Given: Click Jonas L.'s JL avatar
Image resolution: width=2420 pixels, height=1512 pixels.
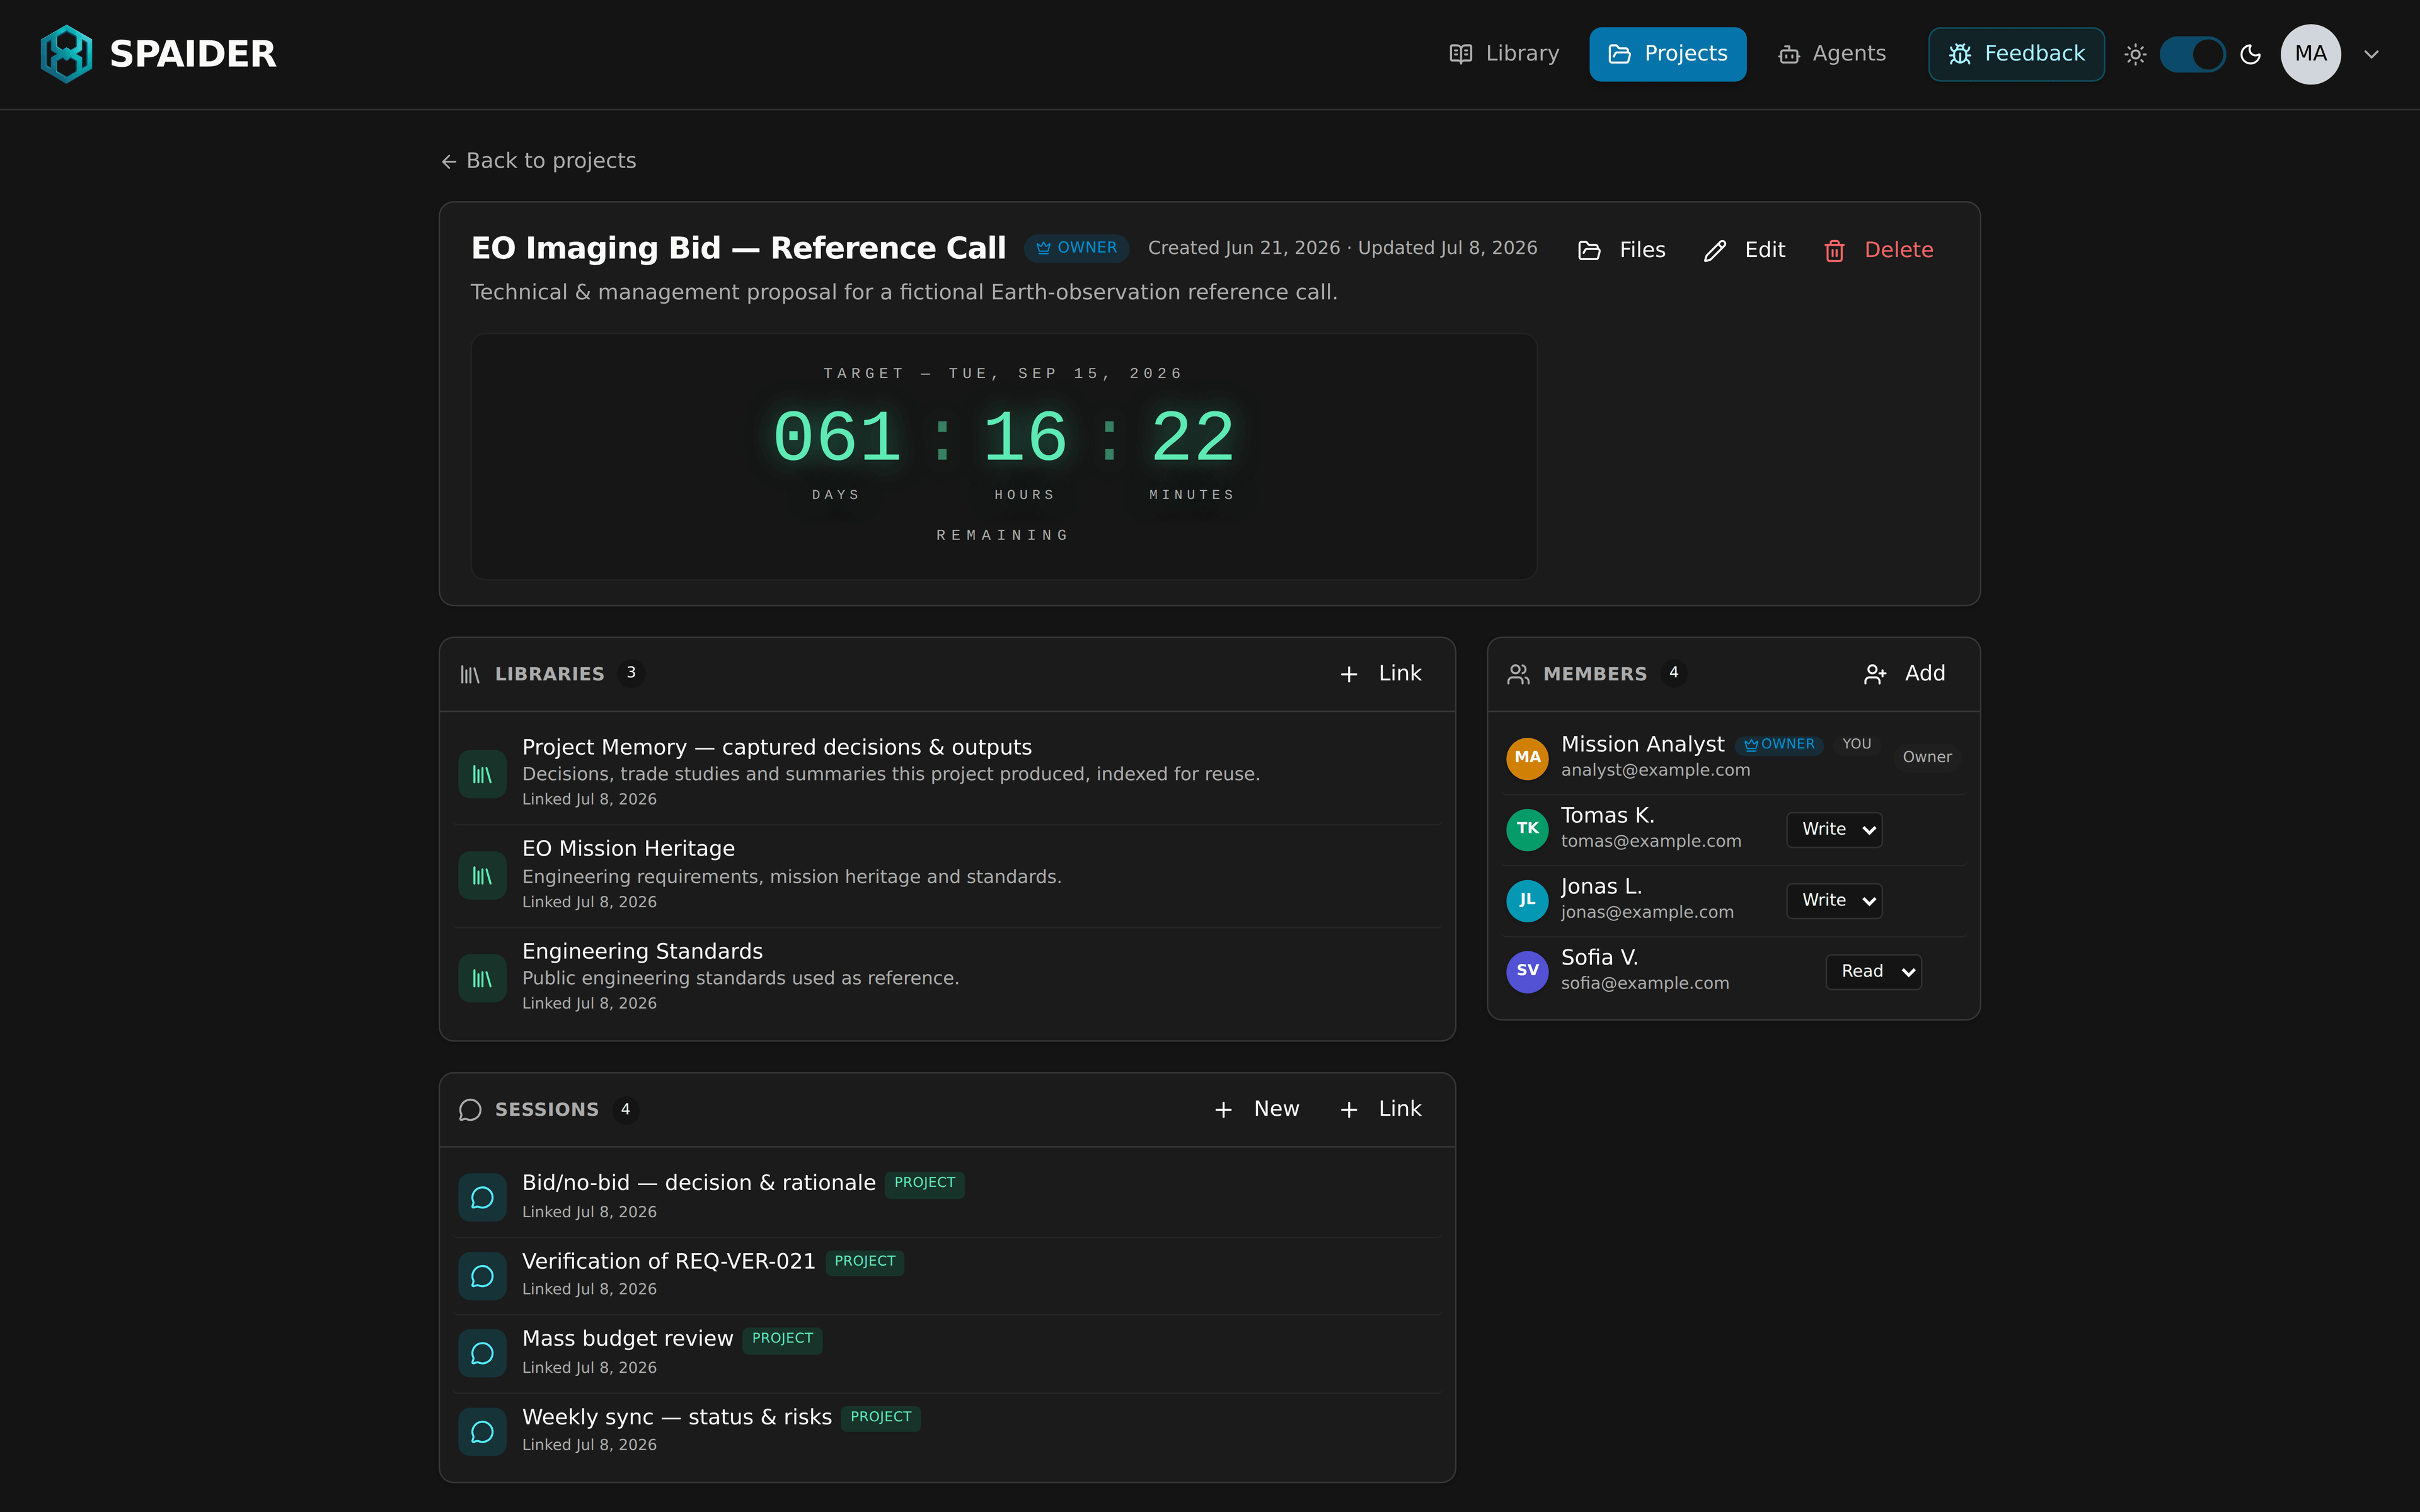Looking at the screenshot, I should pos(1527,900).
